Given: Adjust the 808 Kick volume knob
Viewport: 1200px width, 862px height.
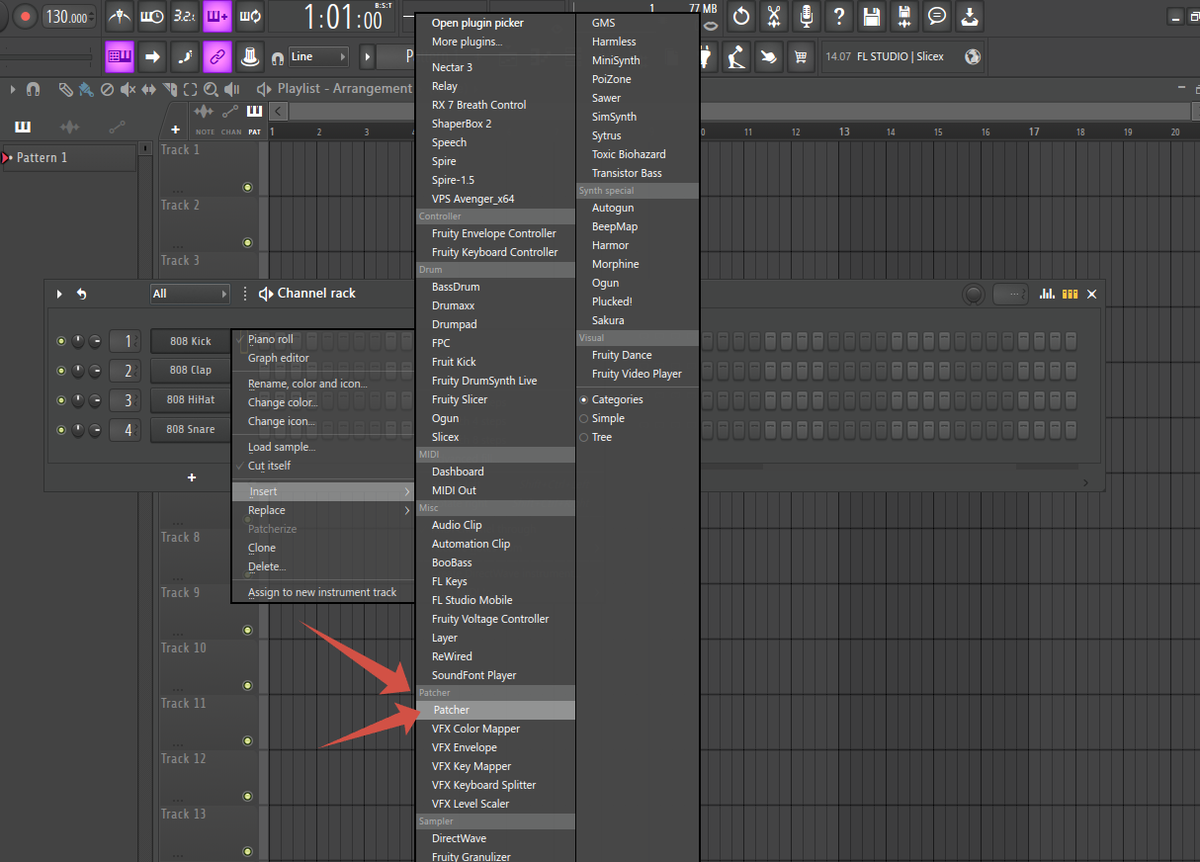Looking at the screenshot, I should pos(93,341).
